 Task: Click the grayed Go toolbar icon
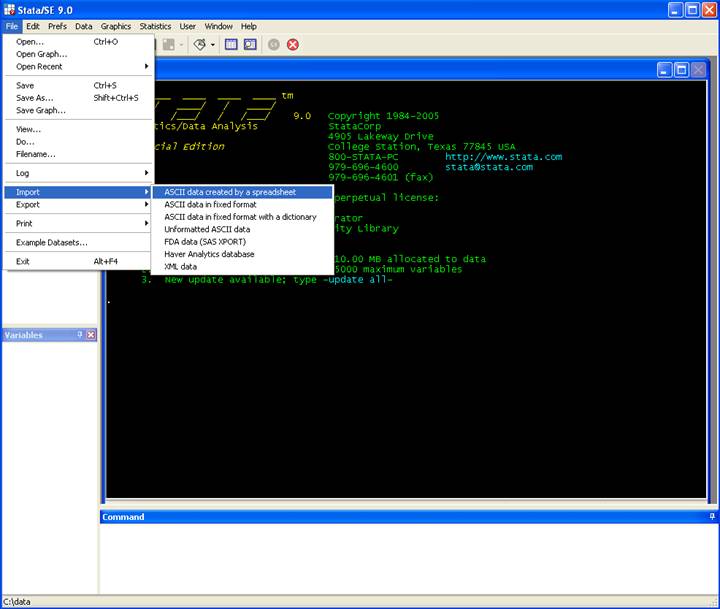(273, 44)
